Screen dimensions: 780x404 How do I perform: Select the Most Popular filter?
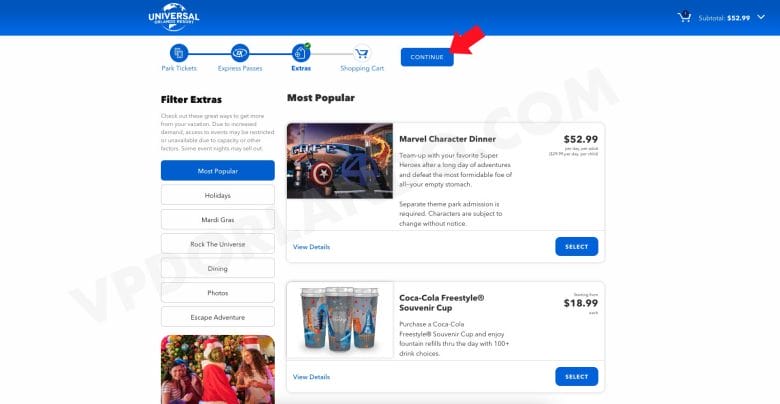pyautogui.click(x=217, y=171)
